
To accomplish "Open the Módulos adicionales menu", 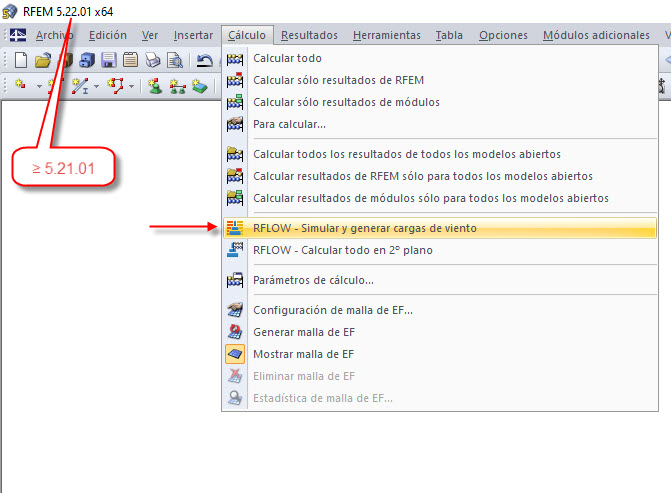I will click(596, 35).
